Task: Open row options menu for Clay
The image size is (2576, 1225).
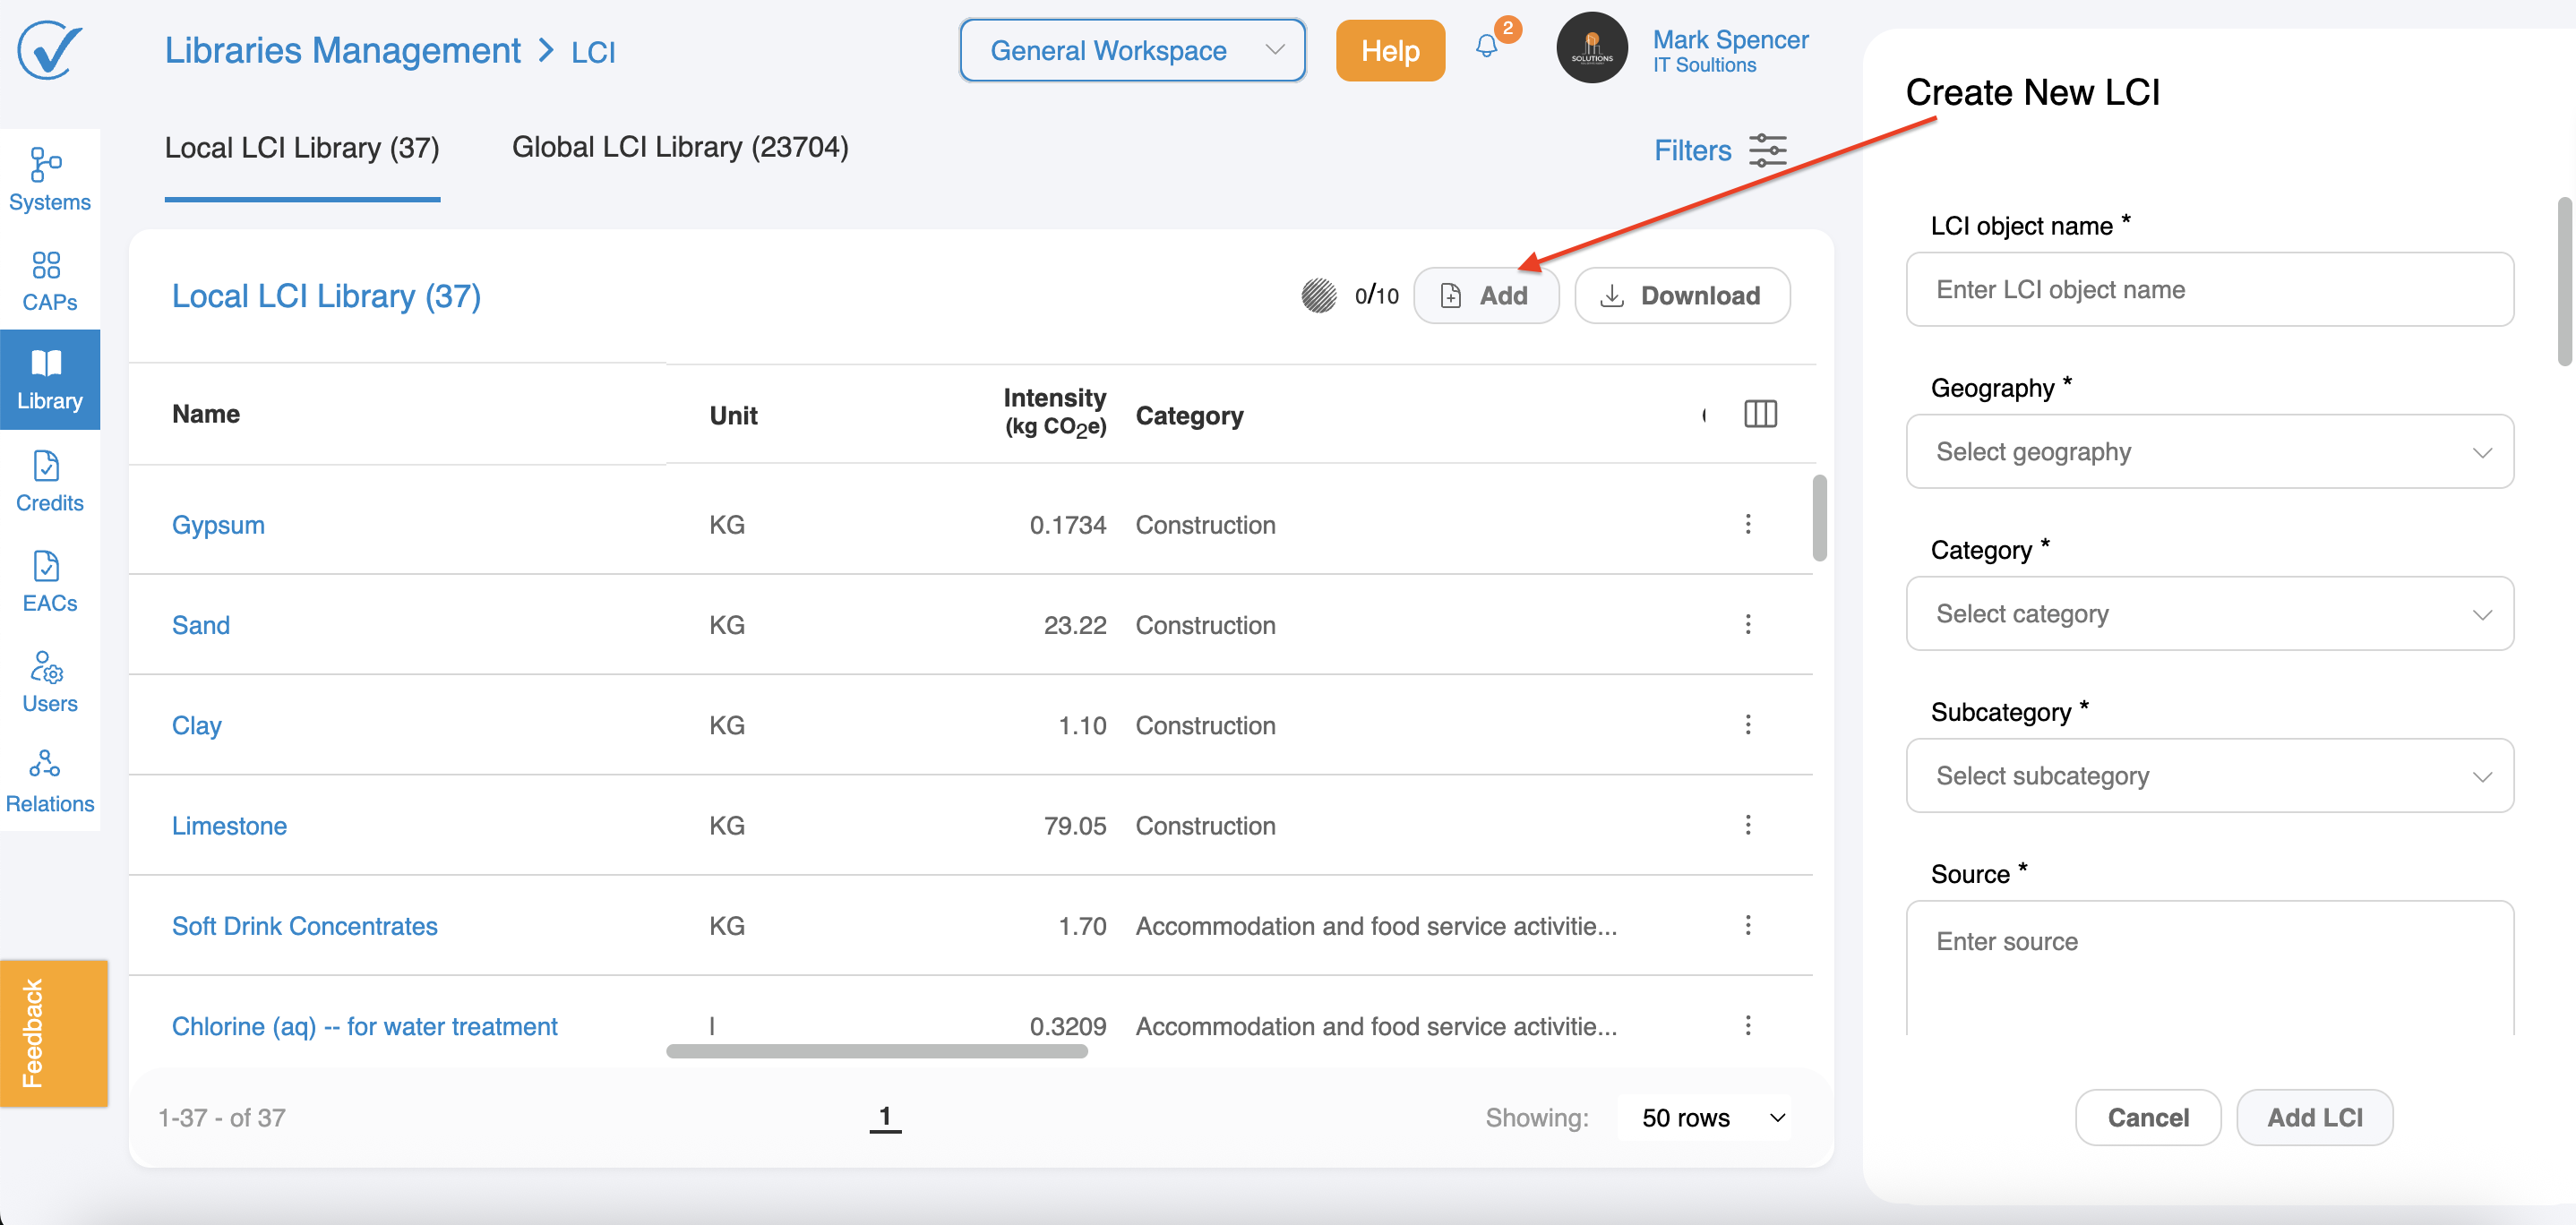Action: [1747, 724]
